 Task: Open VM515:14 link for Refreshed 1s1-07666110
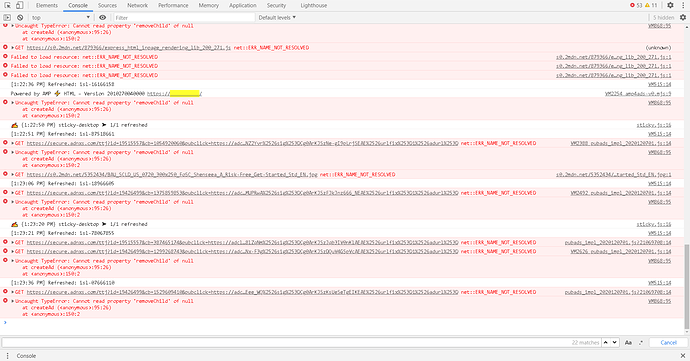pos(660,283)
